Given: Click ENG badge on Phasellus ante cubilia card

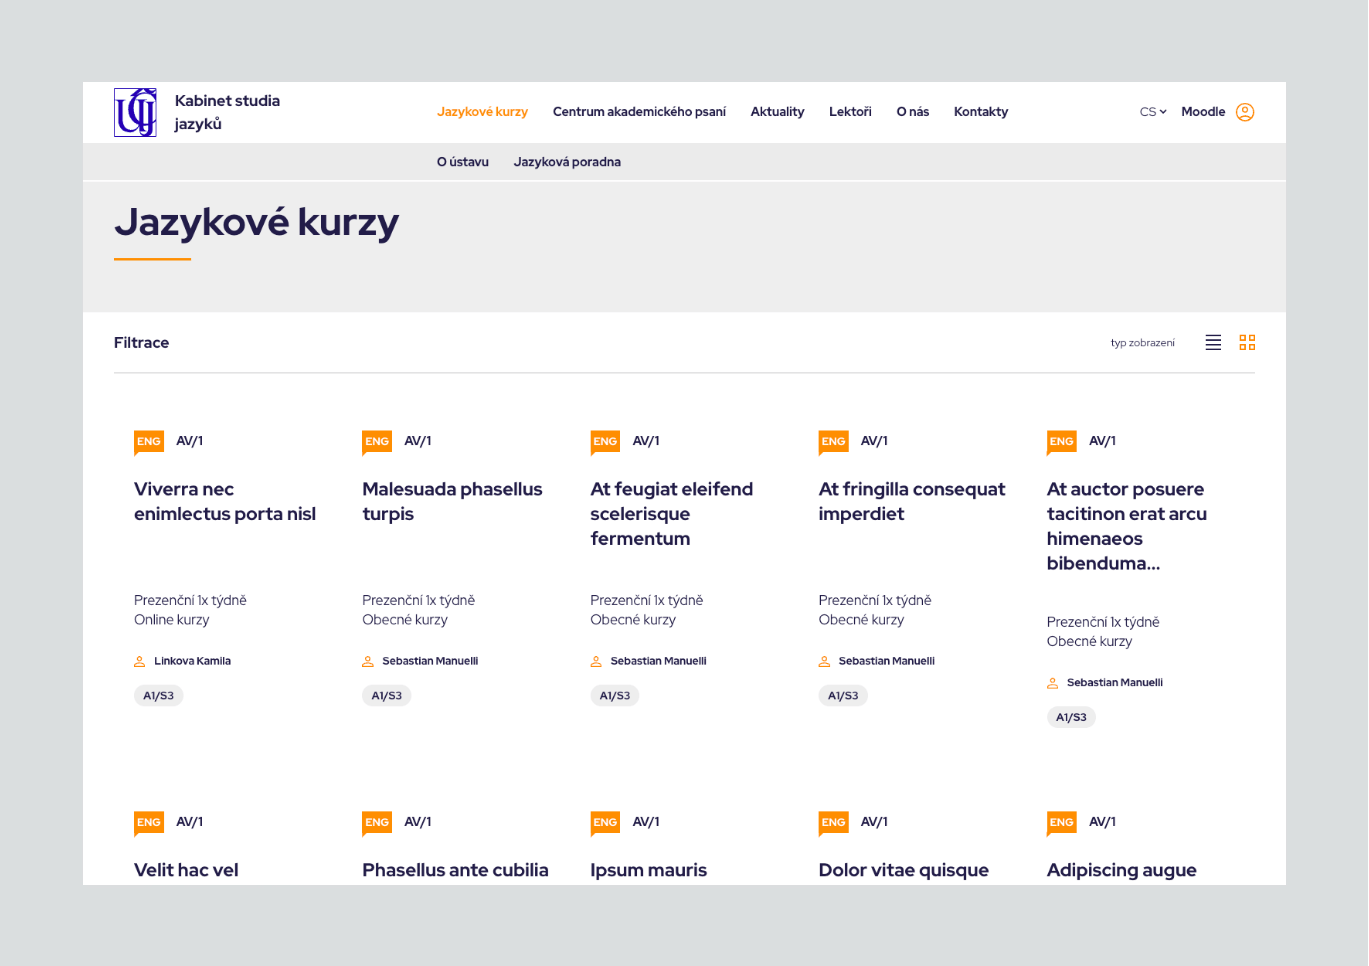Looking at the screenshot, I should pyautogui.click(x=377, y=823).
